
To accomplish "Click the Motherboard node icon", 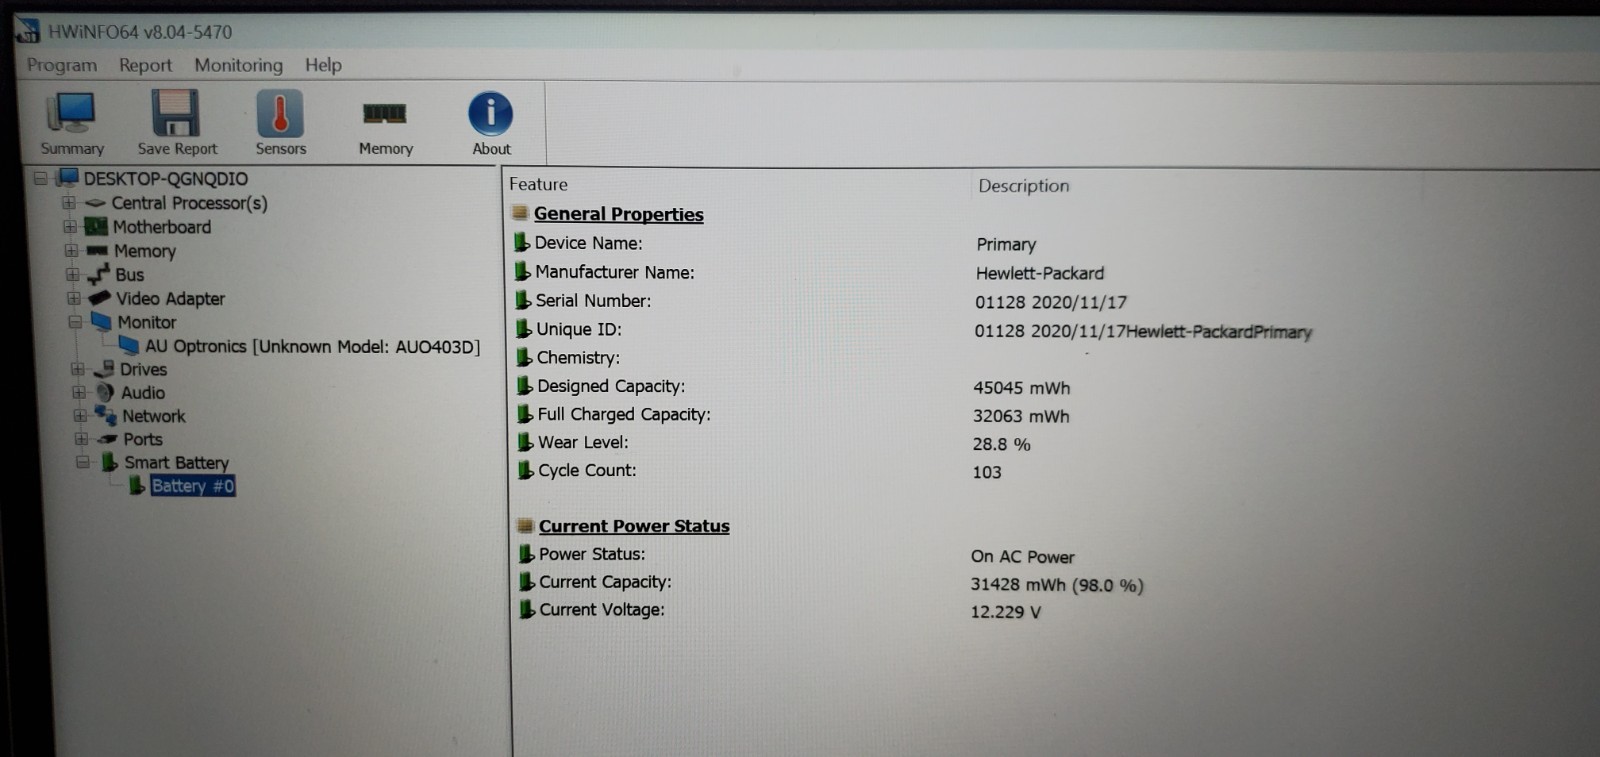I will pyautogui.click(x=96, y=227).
